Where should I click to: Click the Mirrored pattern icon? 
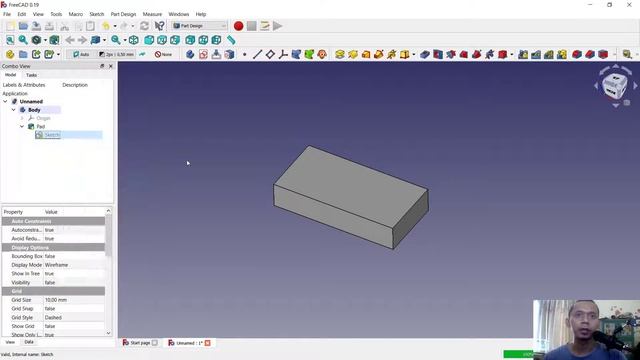pos(523,54)
